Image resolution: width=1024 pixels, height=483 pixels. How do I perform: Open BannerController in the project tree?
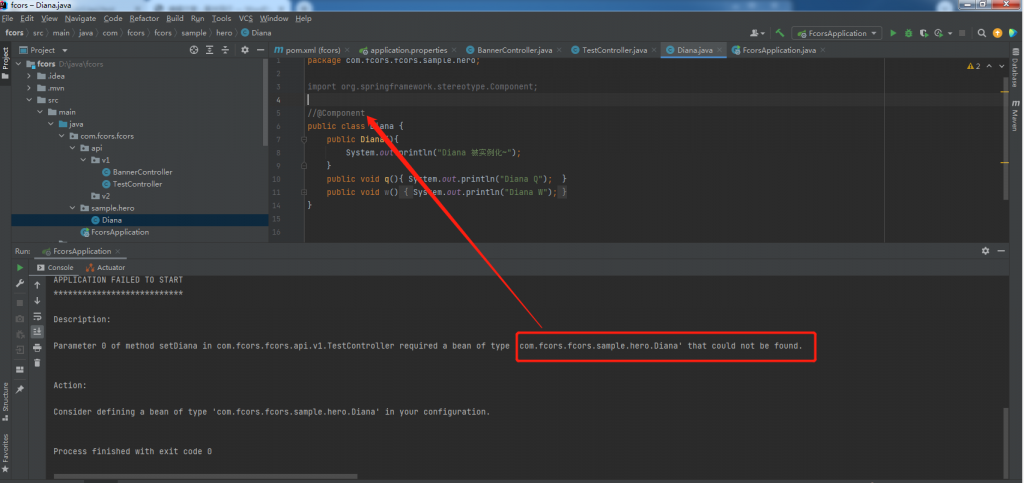pyautogui.click(x=142, y=172)
